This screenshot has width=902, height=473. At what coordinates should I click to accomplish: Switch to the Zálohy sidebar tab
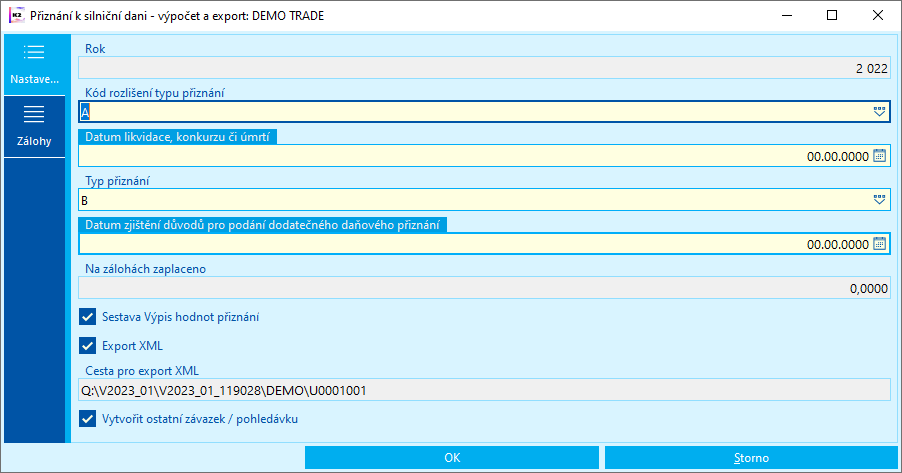click(35, 127)
